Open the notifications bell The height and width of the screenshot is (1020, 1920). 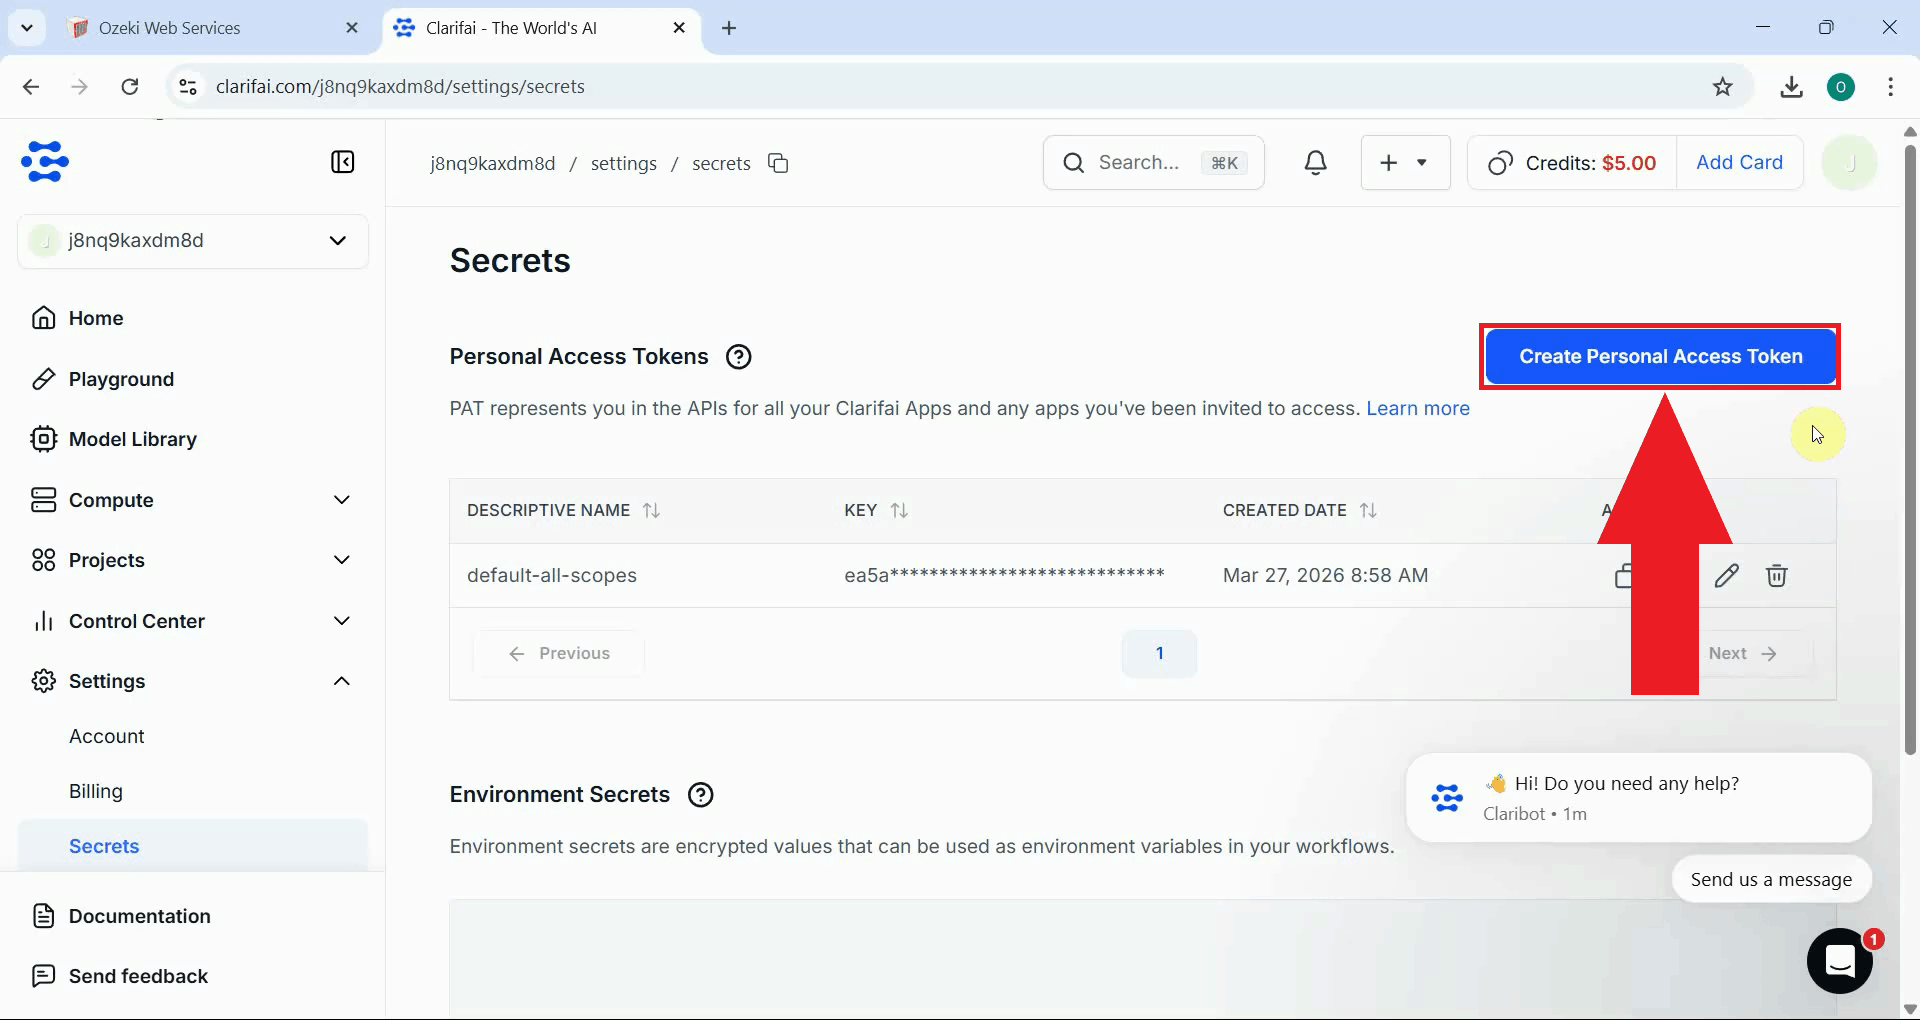(1315, 162)
